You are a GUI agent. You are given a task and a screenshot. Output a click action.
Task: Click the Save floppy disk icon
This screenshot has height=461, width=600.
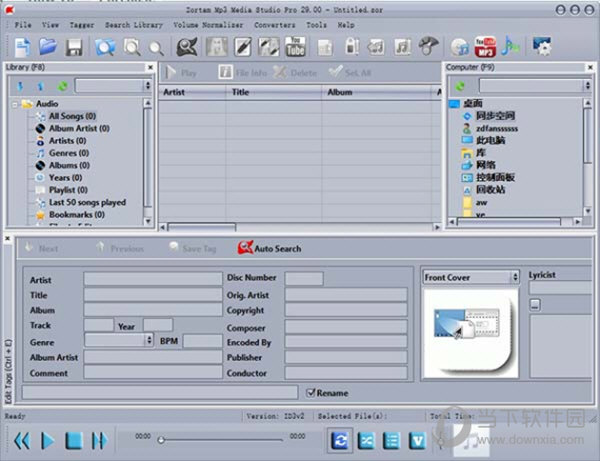(x=74, y=46)
